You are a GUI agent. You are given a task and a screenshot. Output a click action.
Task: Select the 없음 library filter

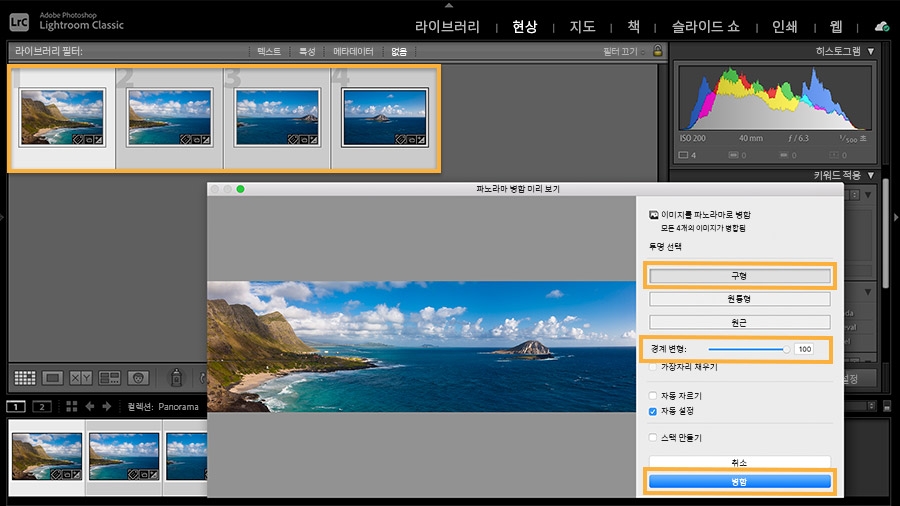[399, 51]
